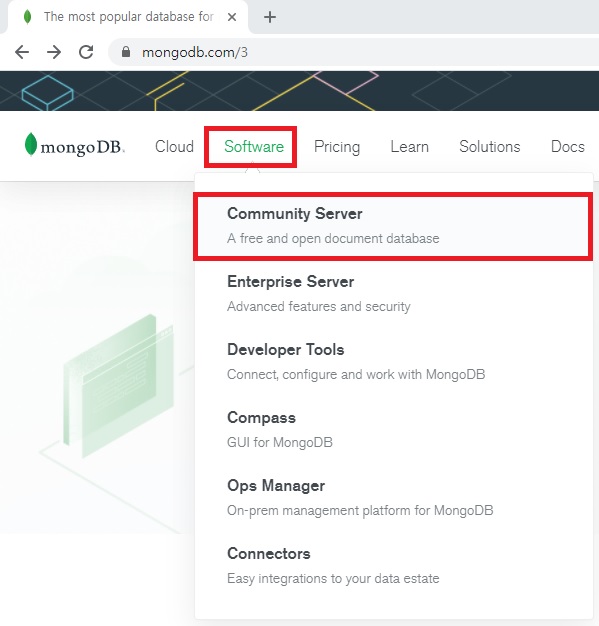Open the Software navigation menu
Viewport: 599px width, 626px height.
coord(254,147)
